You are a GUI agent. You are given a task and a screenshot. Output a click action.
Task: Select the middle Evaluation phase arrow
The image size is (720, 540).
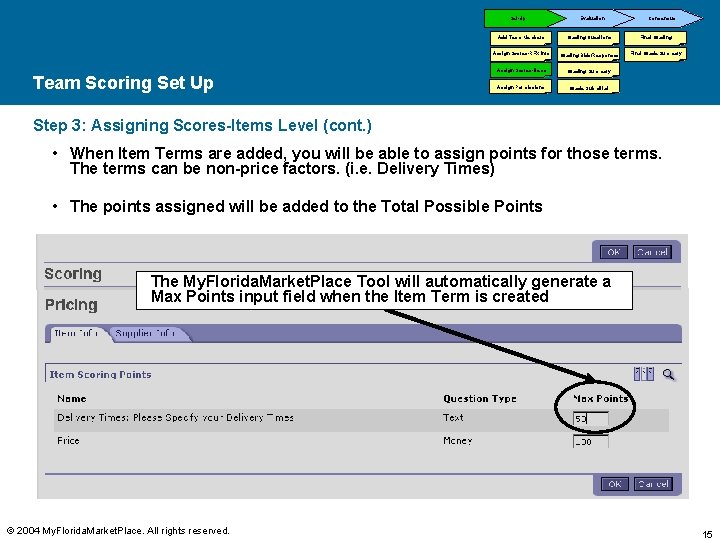(x=592, y=18)
